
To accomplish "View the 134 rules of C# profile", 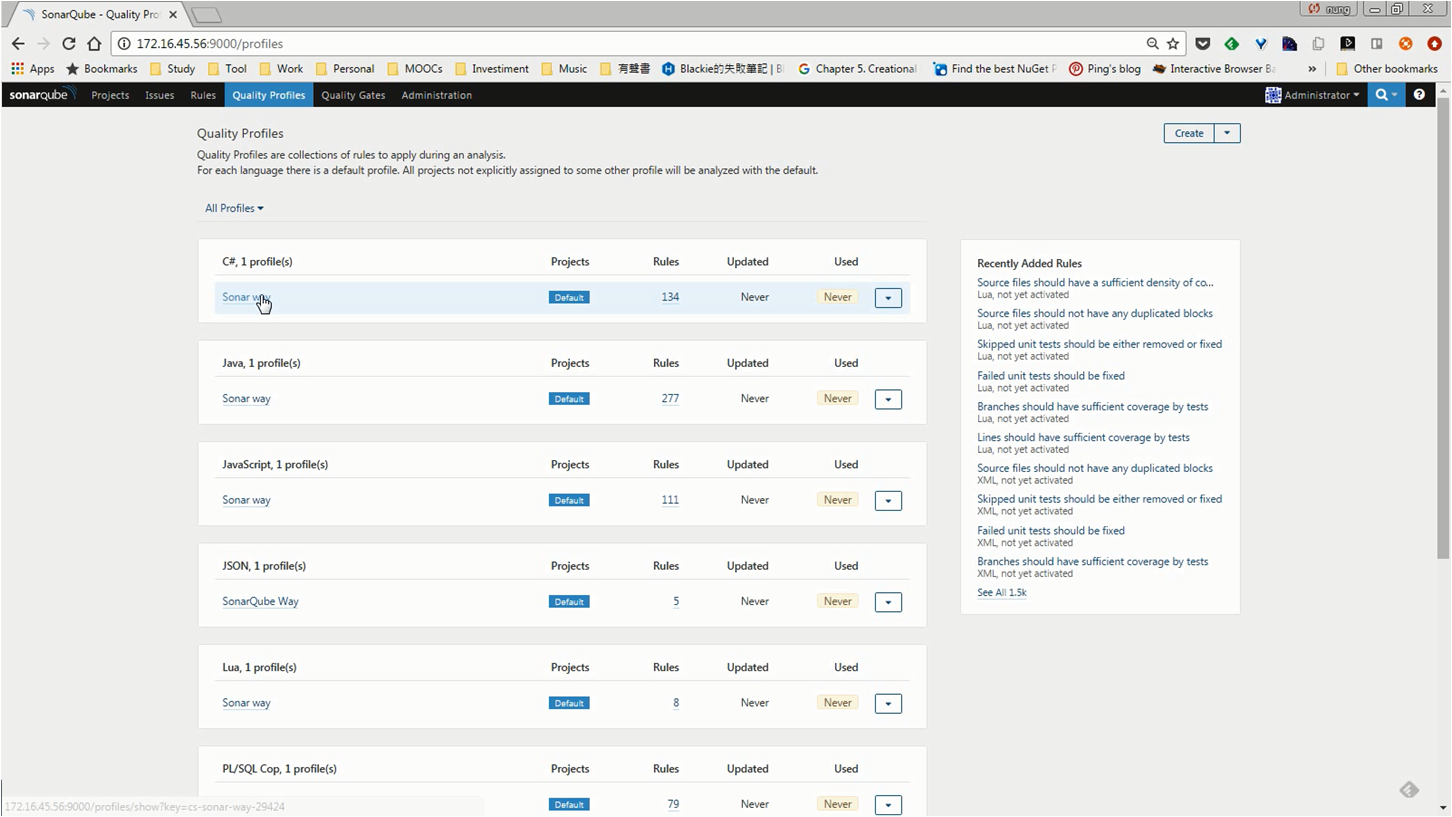I will click(670, 297).
